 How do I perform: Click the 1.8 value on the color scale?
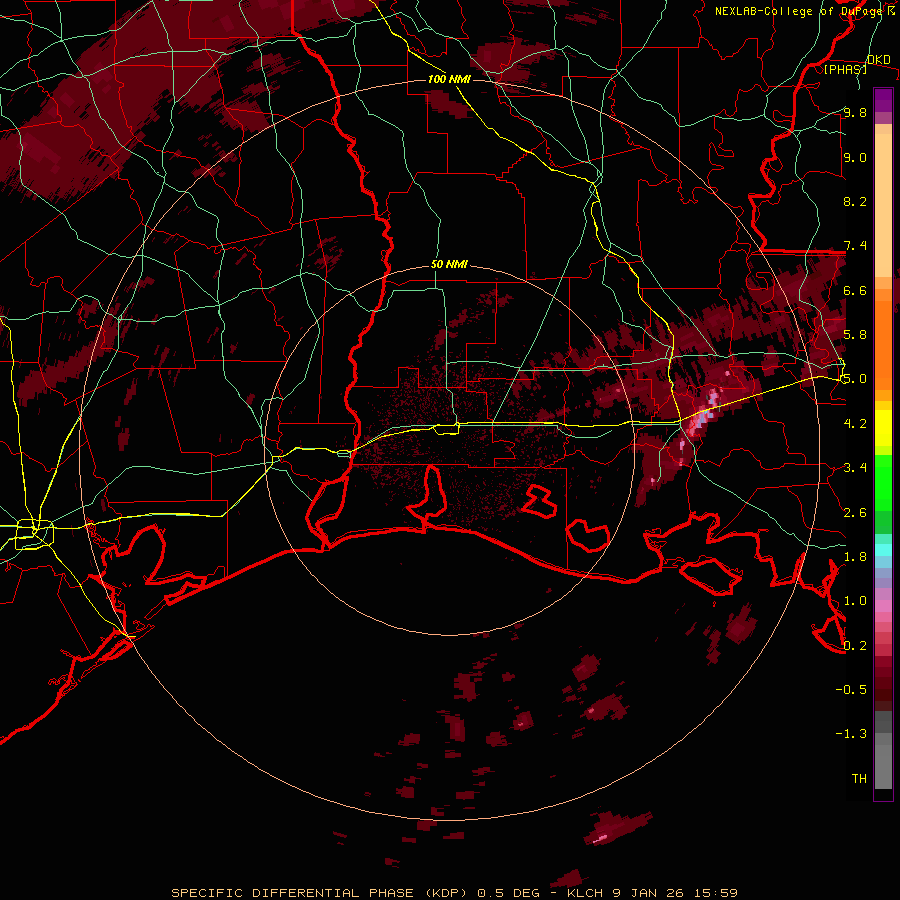click(x=855, y=557)
